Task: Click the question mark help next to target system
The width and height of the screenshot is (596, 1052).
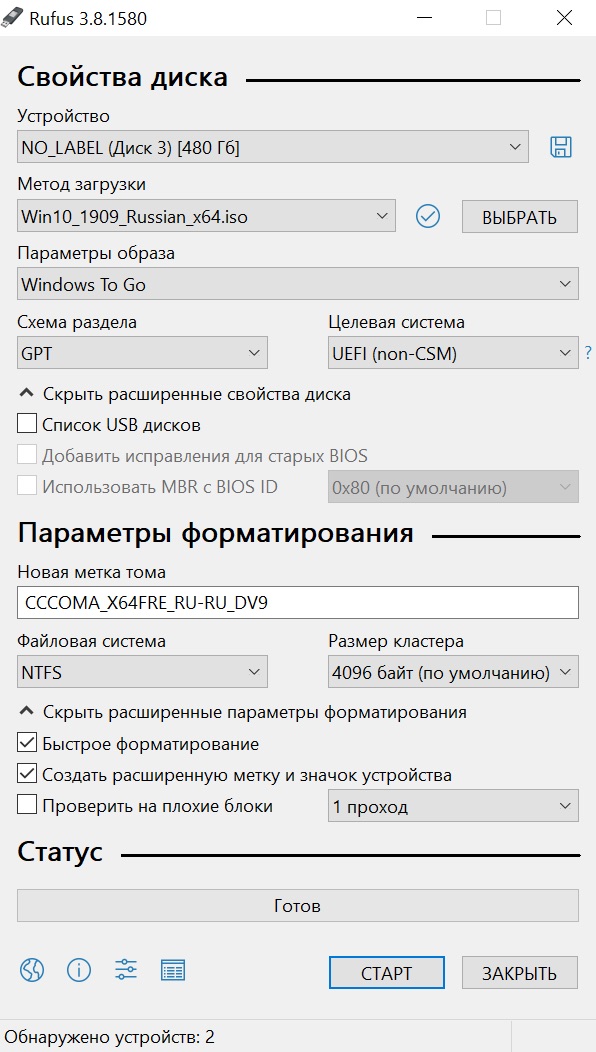Action: [x=588, y=352]
